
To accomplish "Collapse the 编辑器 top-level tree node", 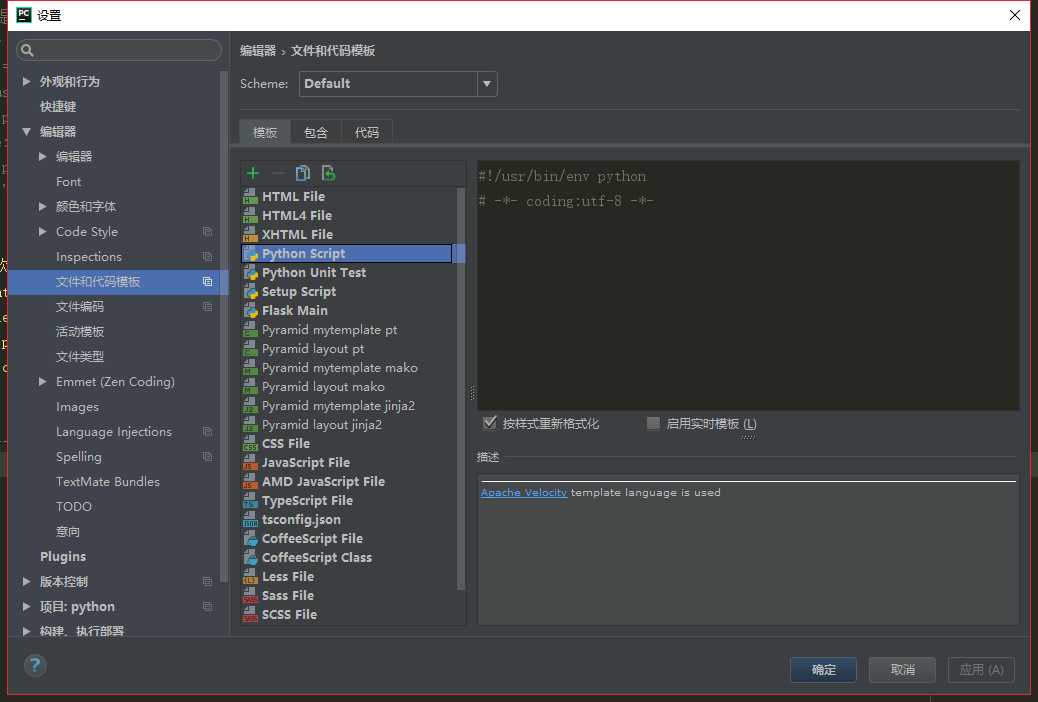I will [26, 132].
